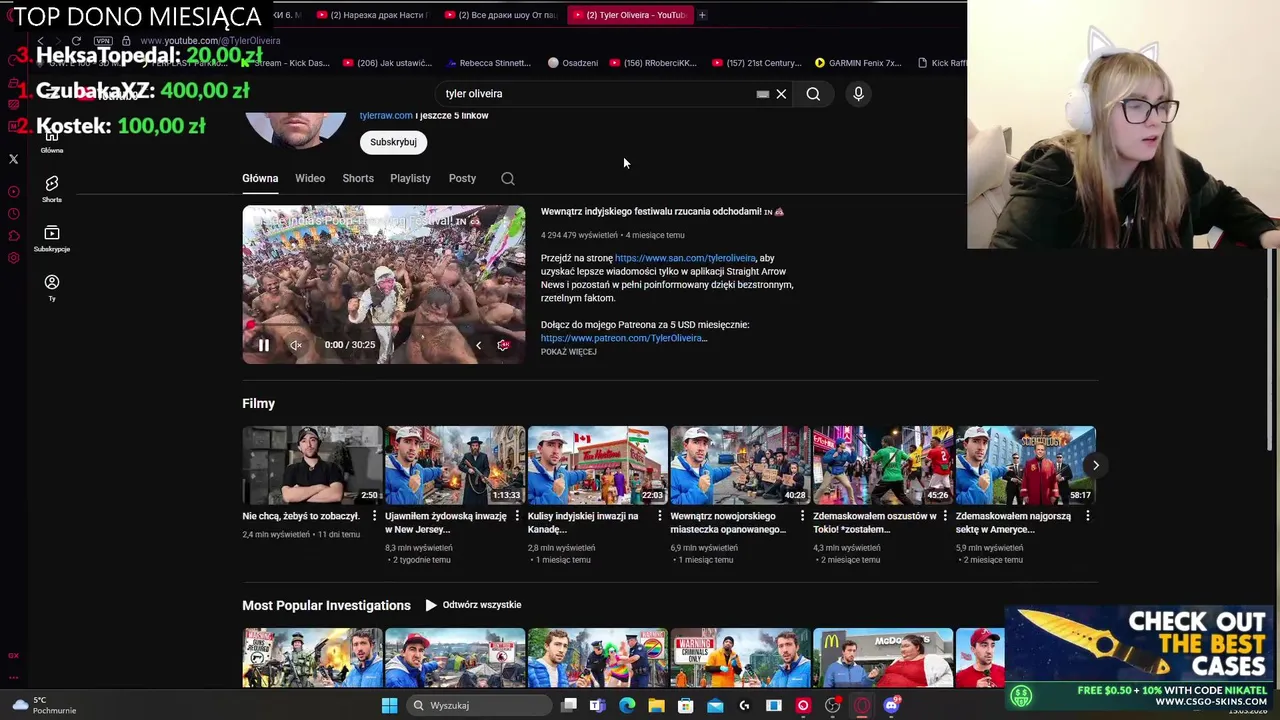Toggle the VPN badge in the address bar
Image resolution: width=1280 pixels, height=720 pixels.
103,41
